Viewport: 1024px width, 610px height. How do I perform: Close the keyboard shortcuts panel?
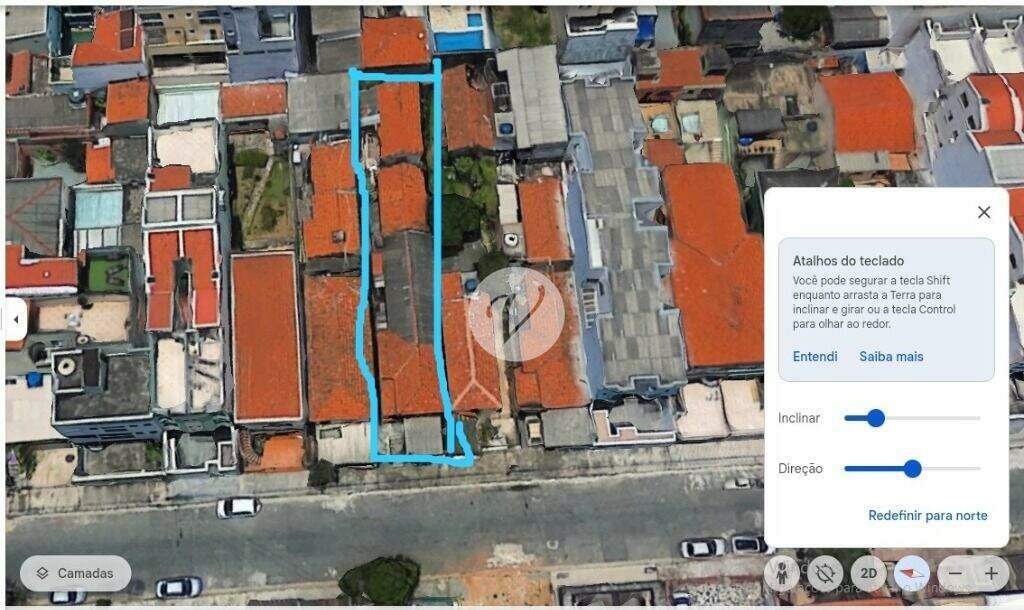(984, 212)
